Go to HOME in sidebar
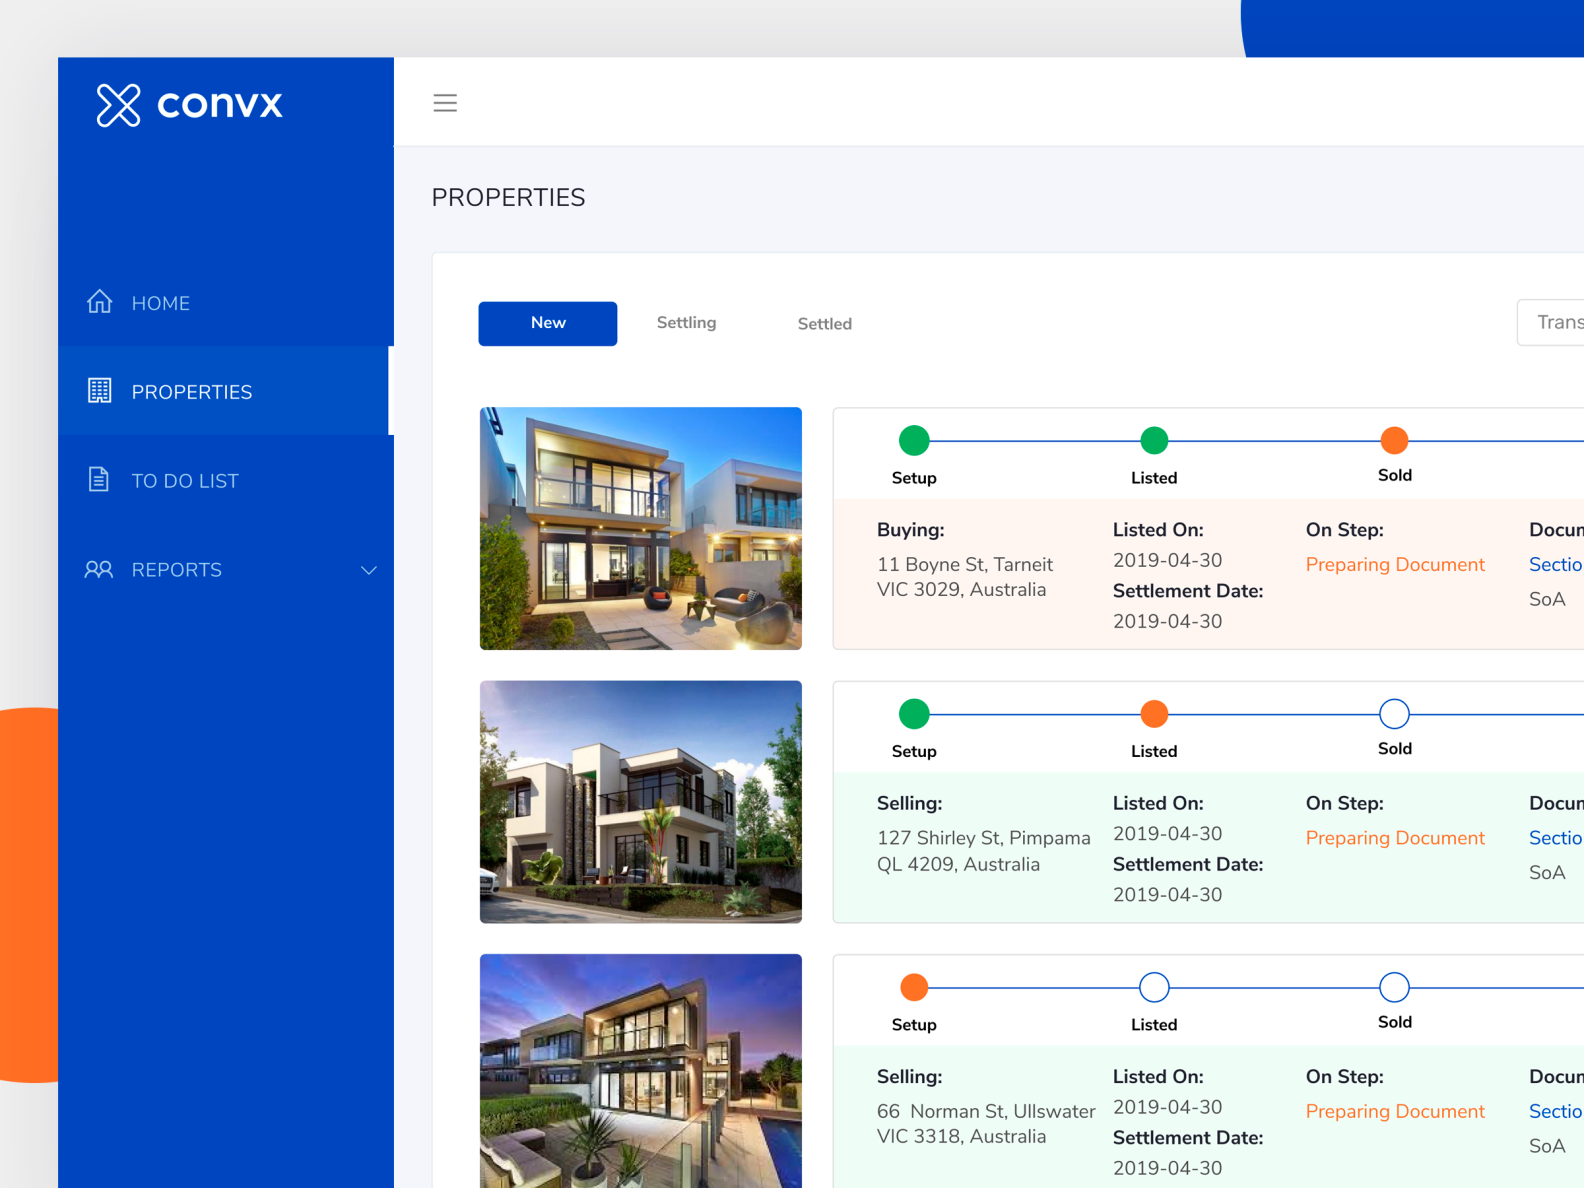 (x=226, y=302)
